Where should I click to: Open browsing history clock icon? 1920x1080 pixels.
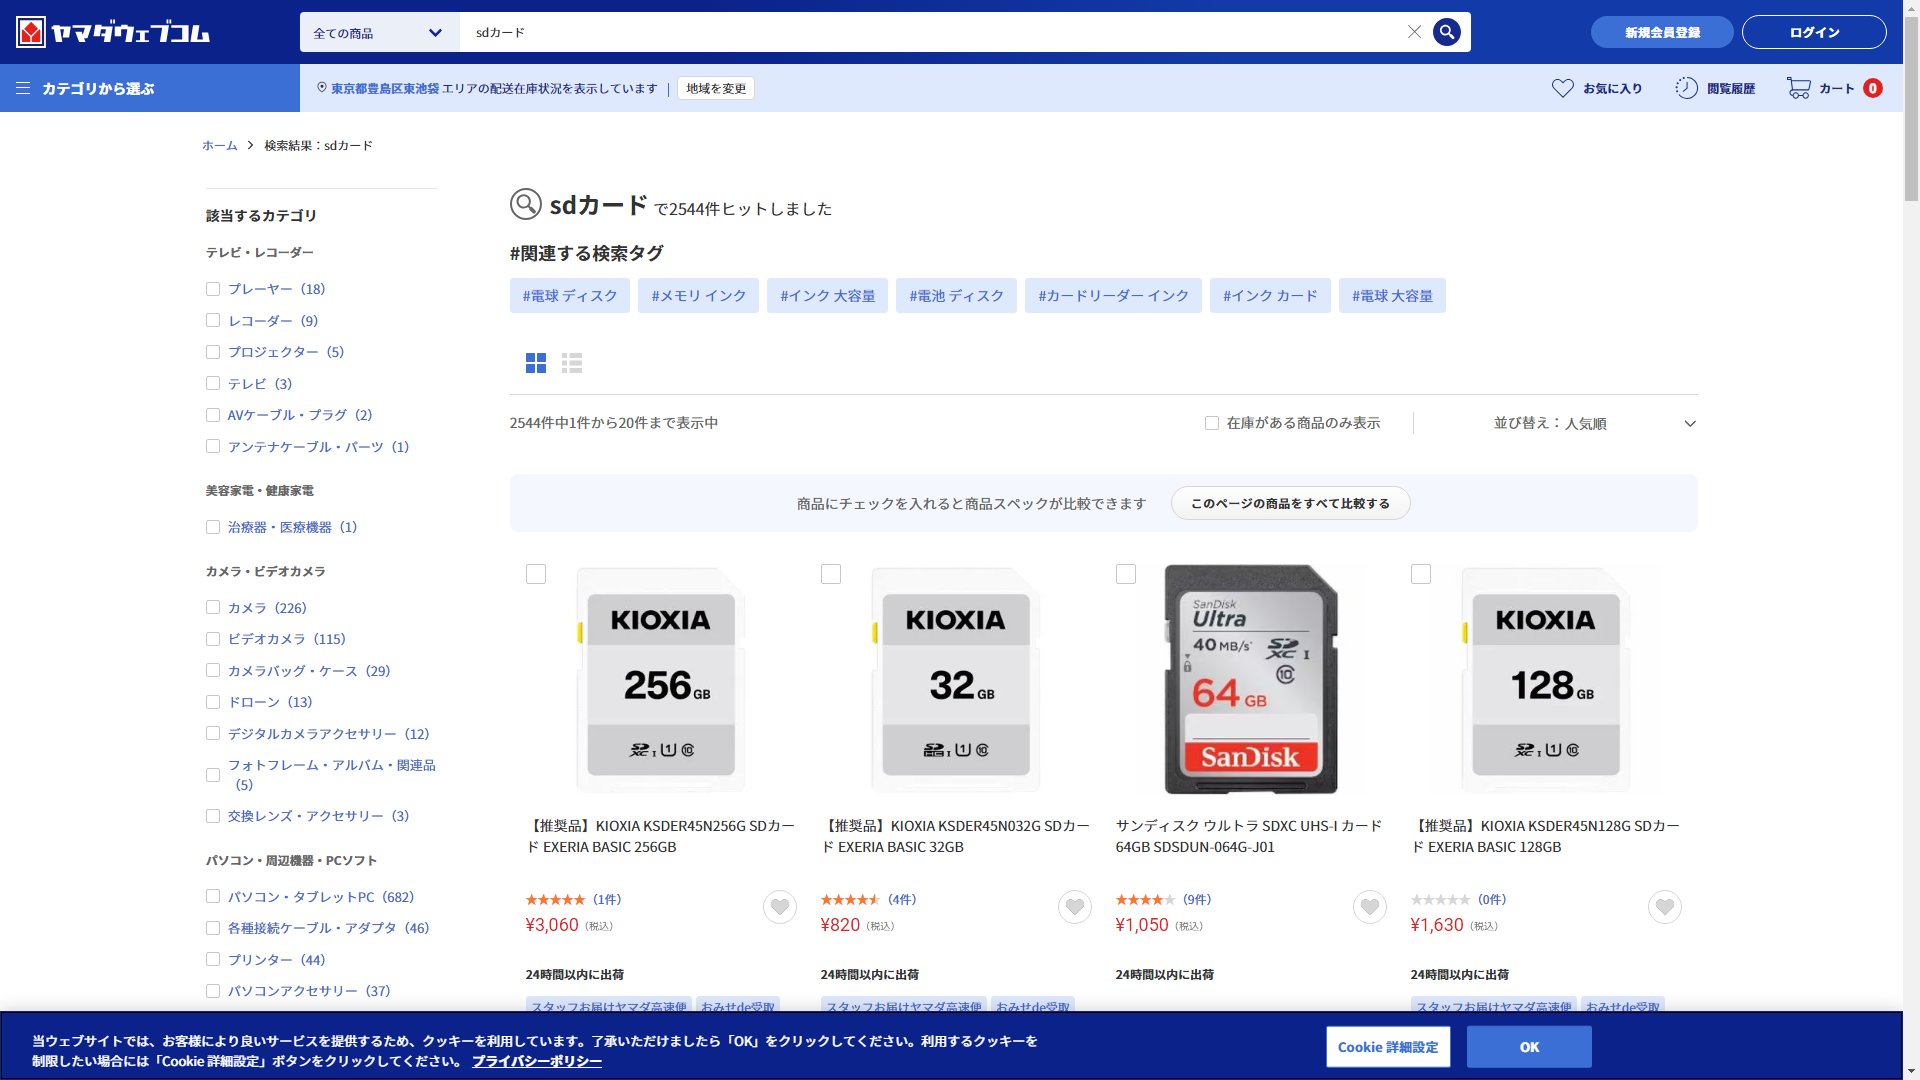(1686, 88)
